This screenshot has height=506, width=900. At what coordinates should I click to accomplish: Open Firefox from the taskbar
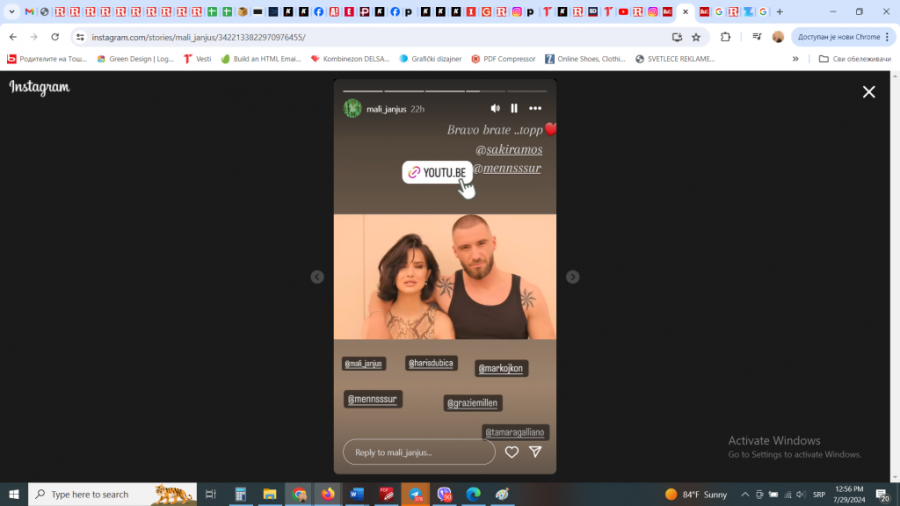327,494
